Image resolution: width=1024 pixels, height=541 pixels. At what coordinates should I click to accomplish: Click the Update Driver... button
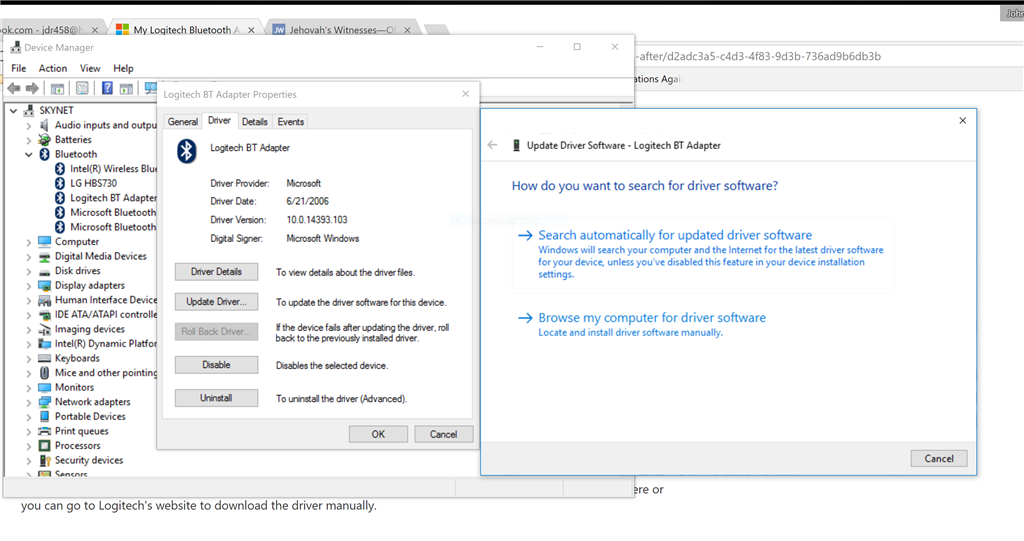click(216, 302)
